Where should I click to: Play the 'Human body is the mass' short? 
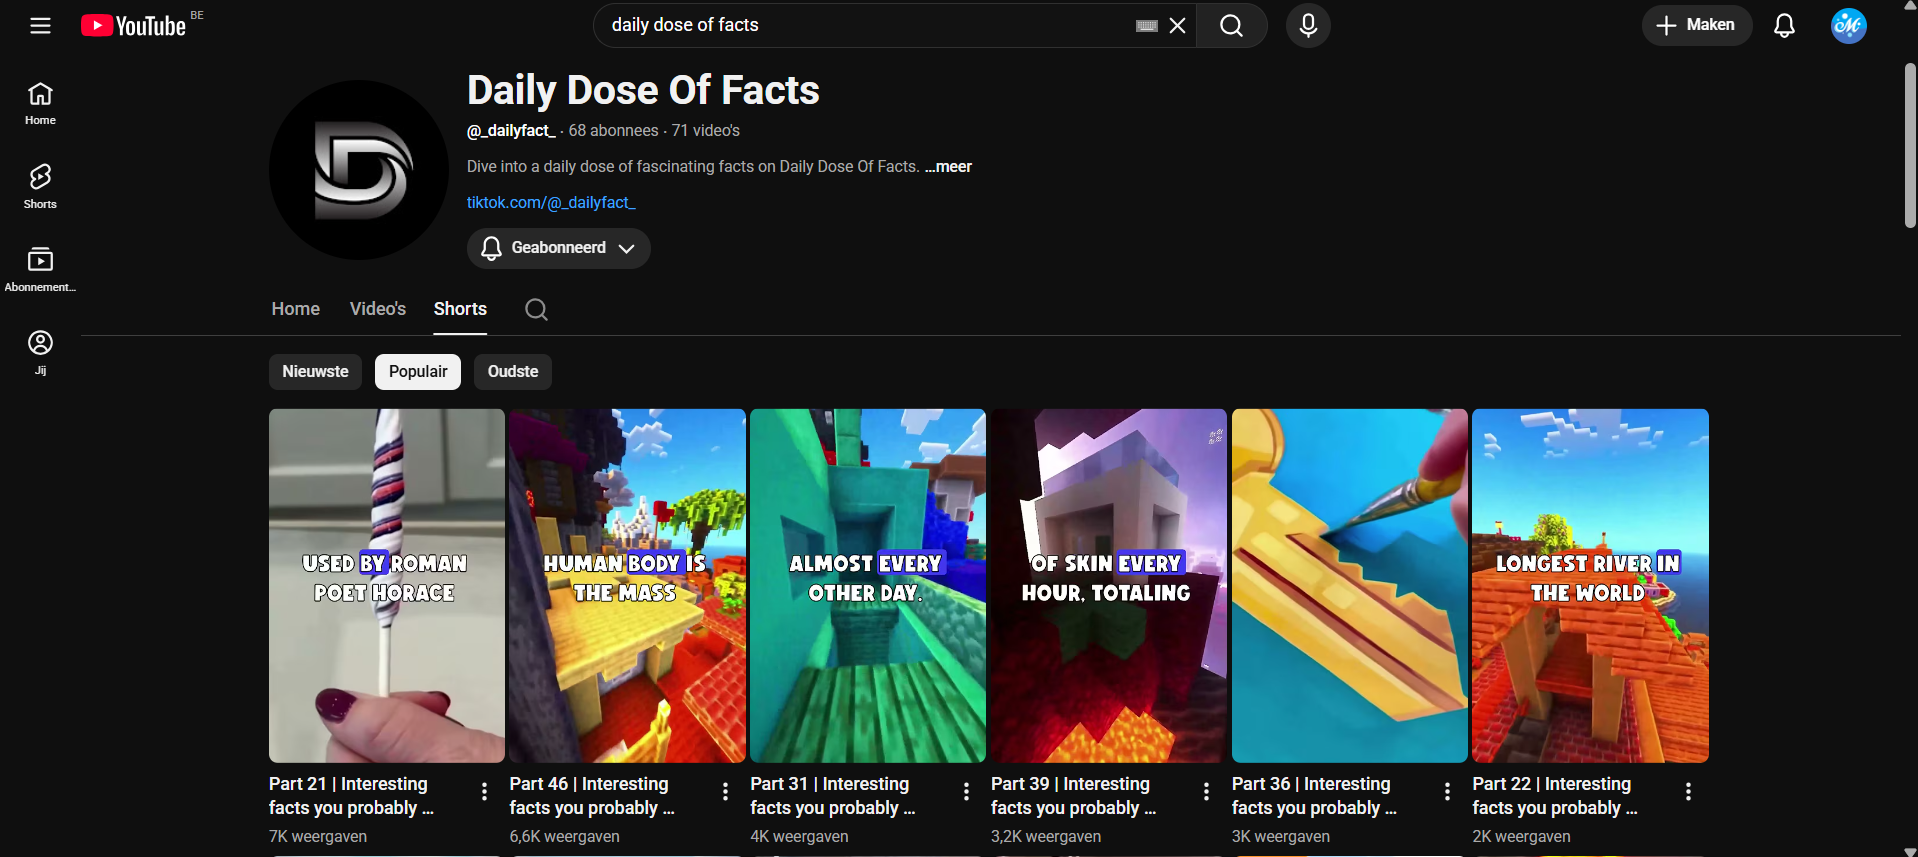(x=627, y=586)
